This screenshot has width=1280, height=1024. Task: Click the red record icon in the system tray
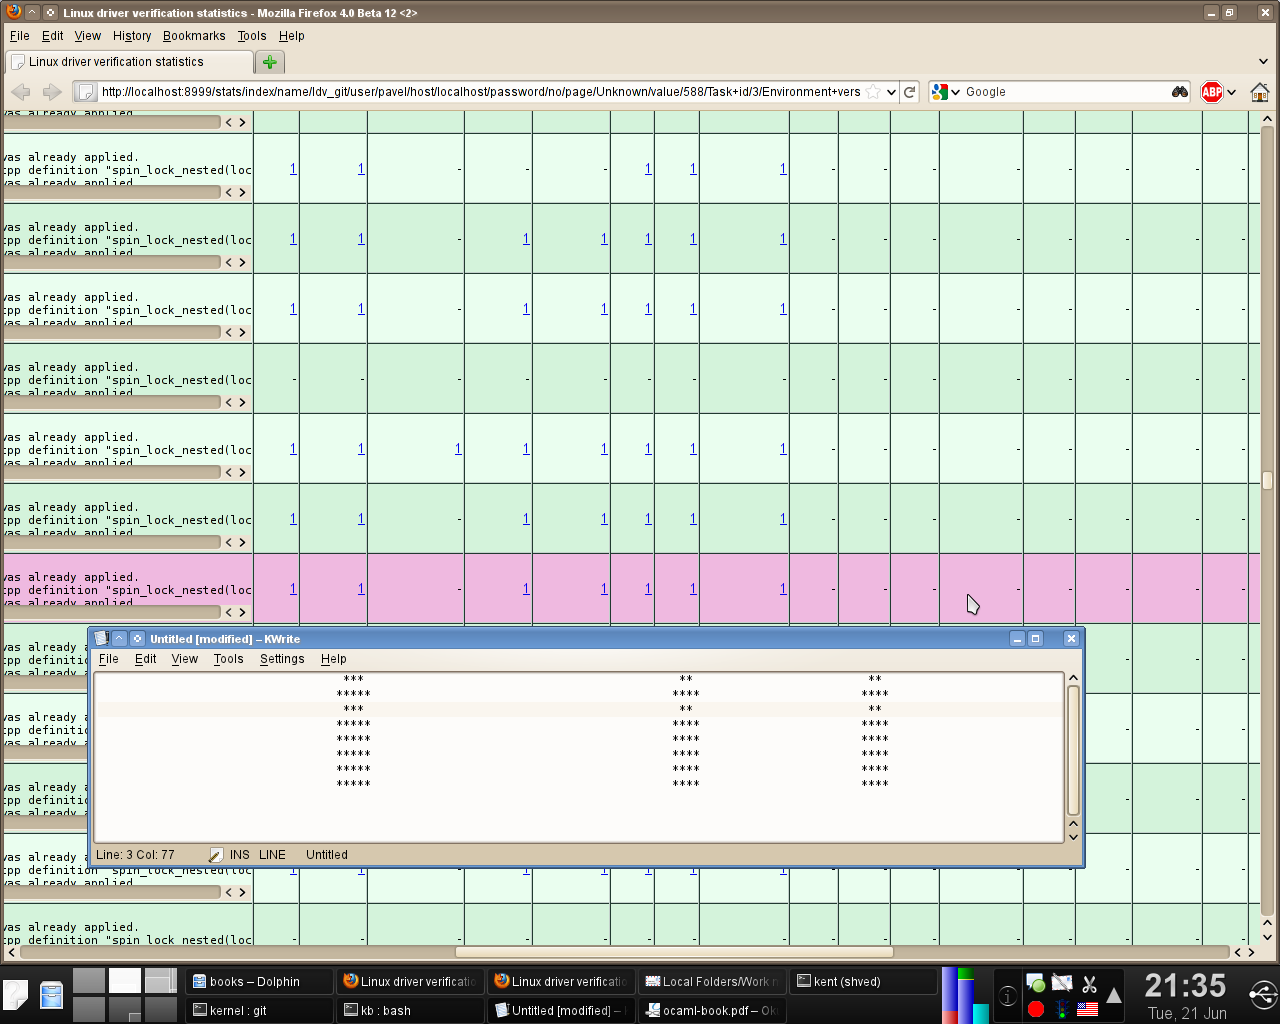1036,1009
